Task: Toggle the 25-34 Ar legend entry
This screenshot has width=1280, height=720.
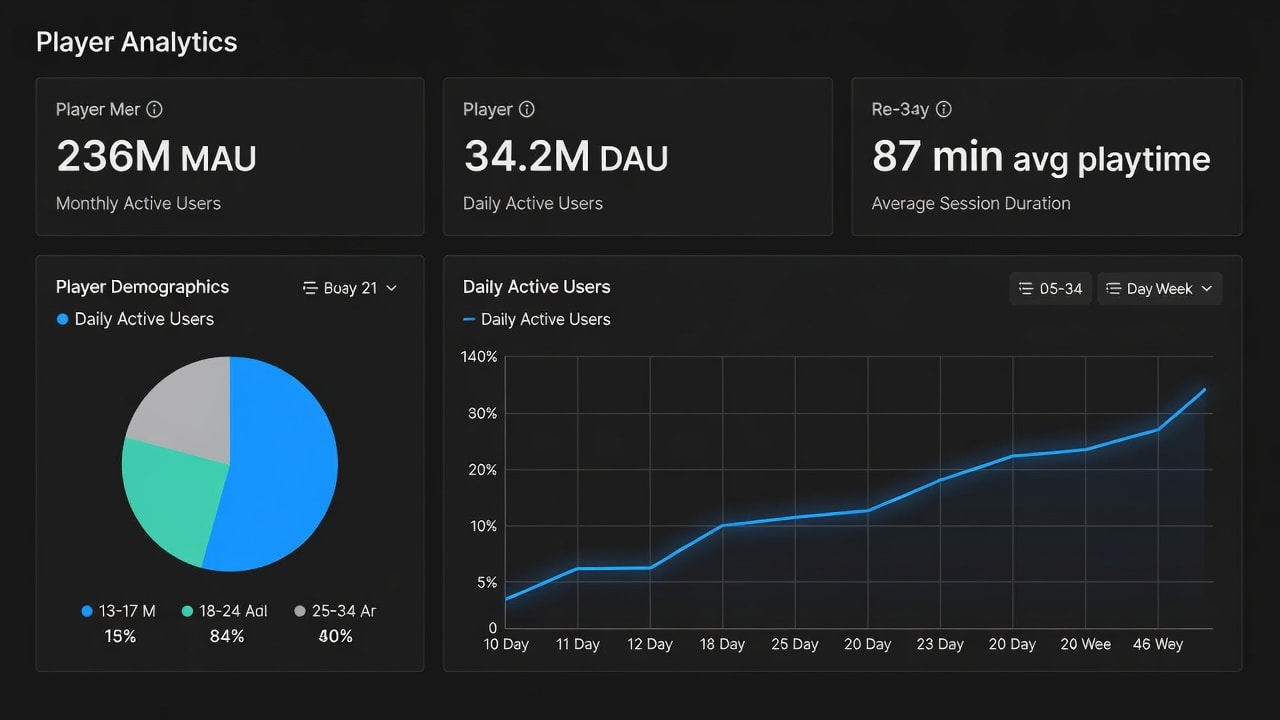Action: click(x=335, y=611)
